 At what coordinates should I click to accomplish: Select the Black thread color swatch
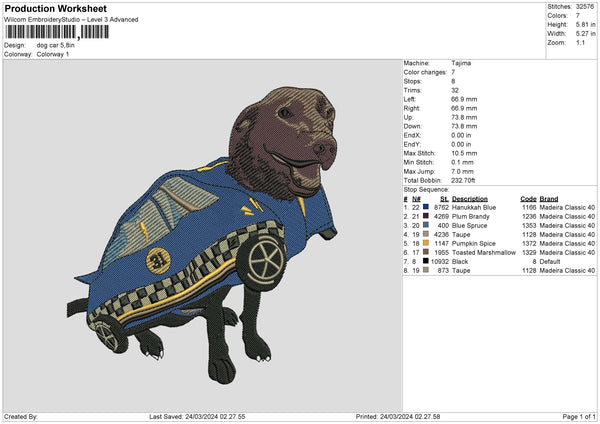(x=426, y=262)
